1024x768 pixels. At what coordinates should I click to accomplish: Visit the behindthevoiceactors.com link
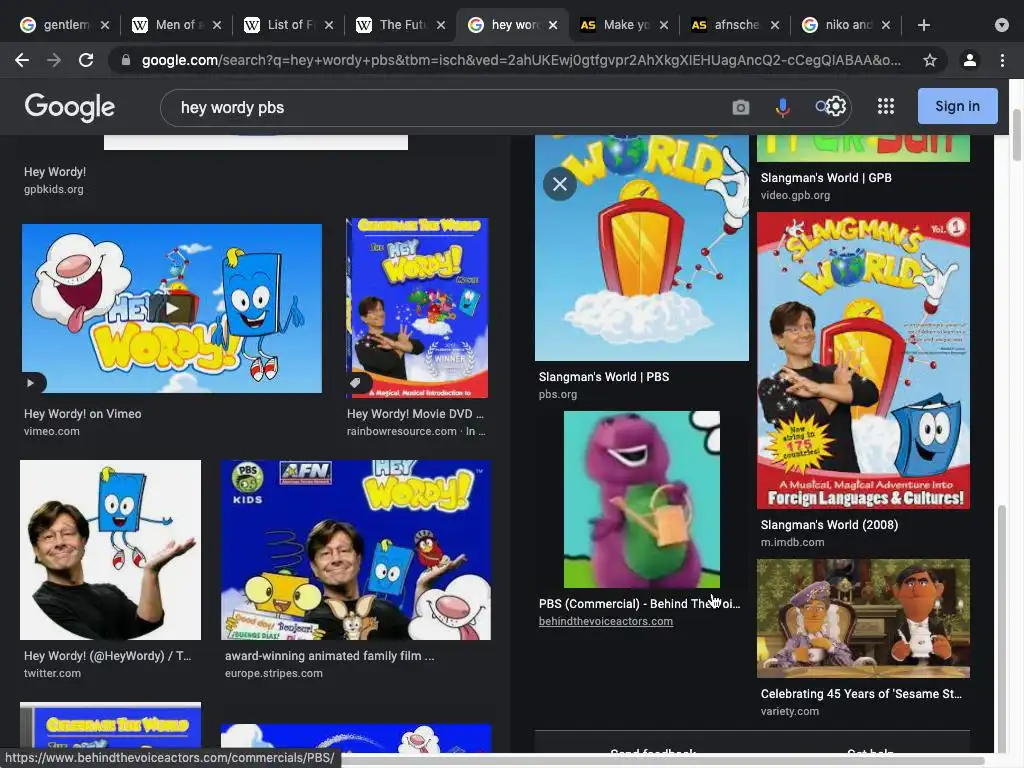605,621
